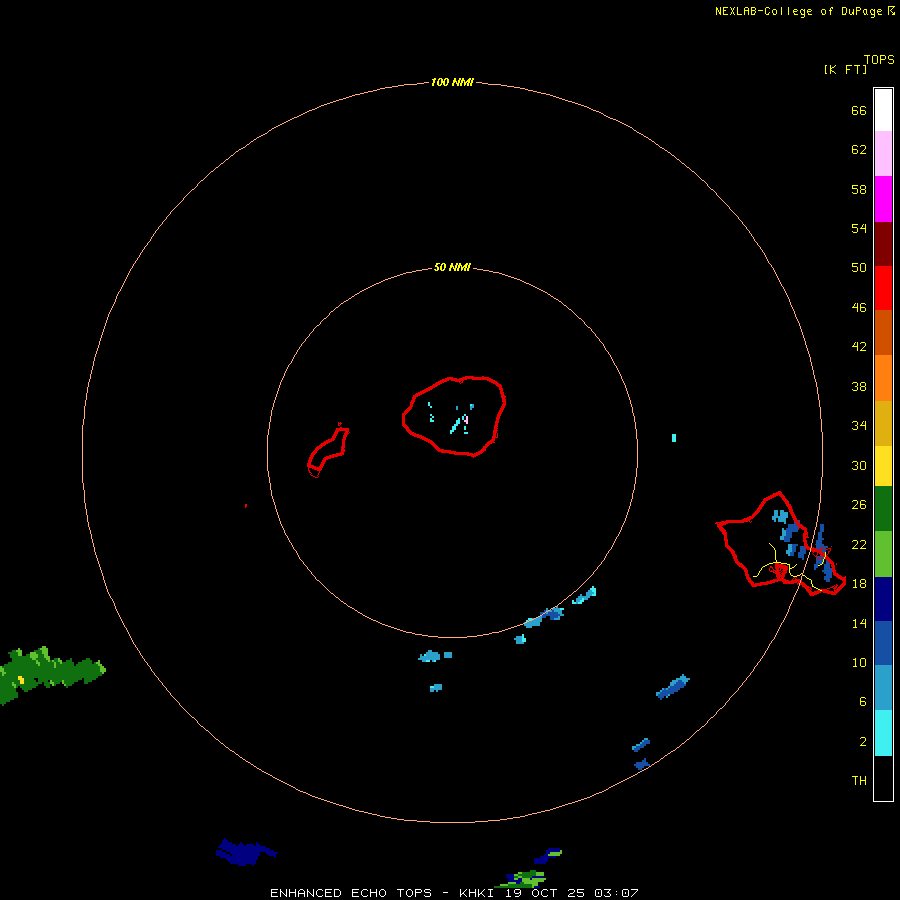Click the light pink legend swatch
Viewport: 900px width, 900px height.
tap(883, 154)
